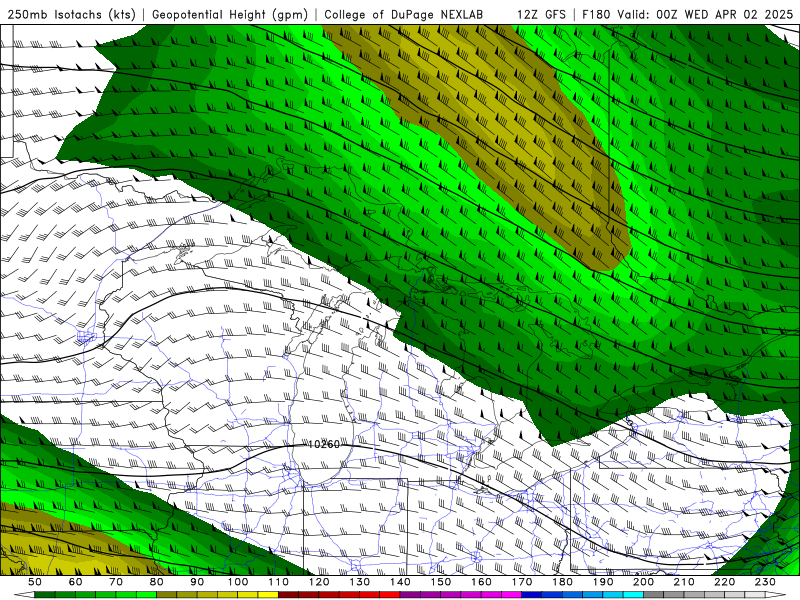Viewport: 800px width, 600px height.
Task: Click the '60' color scale label
Action: [x=76, y=582]
